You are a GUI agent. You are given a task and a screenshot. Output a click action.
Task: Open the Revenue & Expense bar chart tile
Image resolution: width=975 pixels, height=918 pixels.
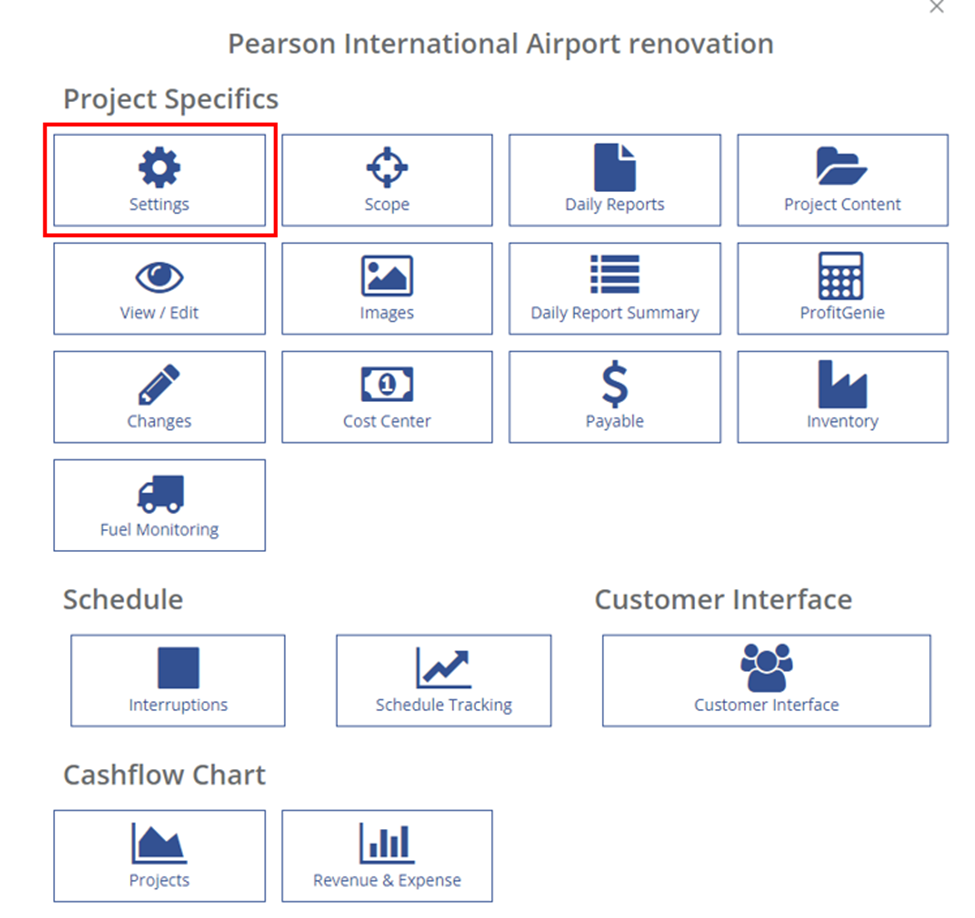pos(387,856)
